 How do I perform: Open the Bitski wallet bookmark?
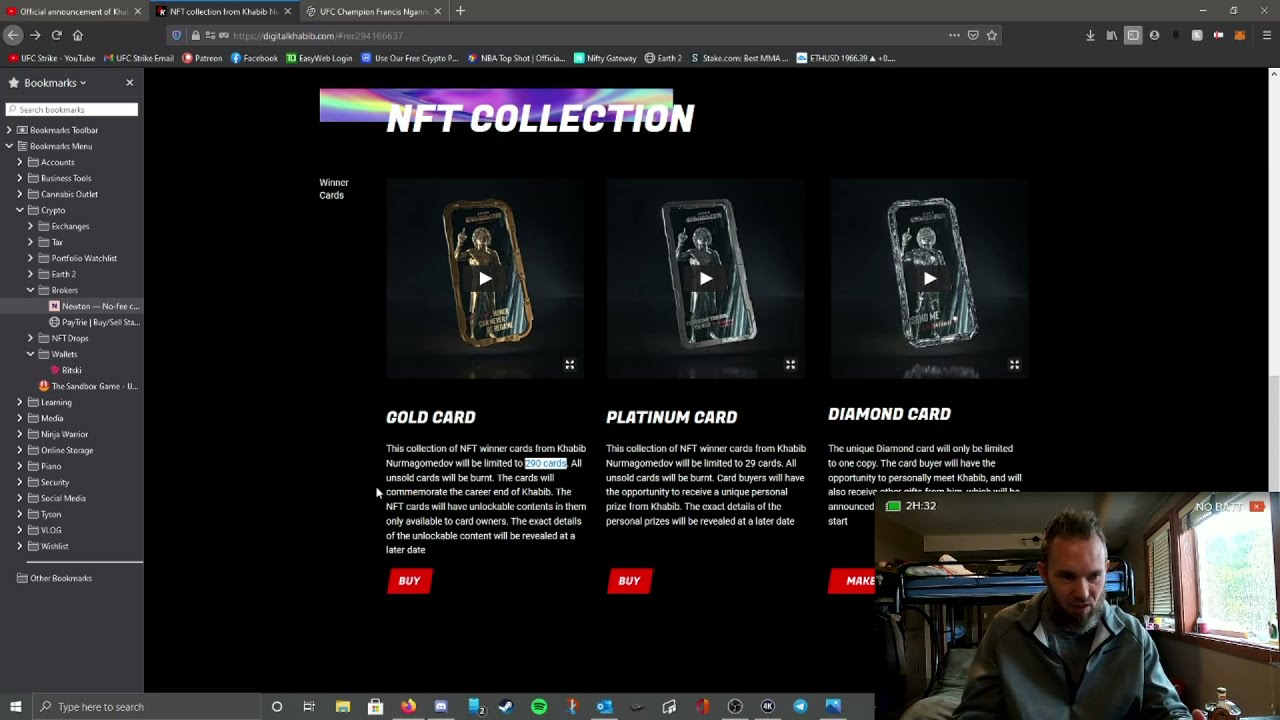pos(65,370)
